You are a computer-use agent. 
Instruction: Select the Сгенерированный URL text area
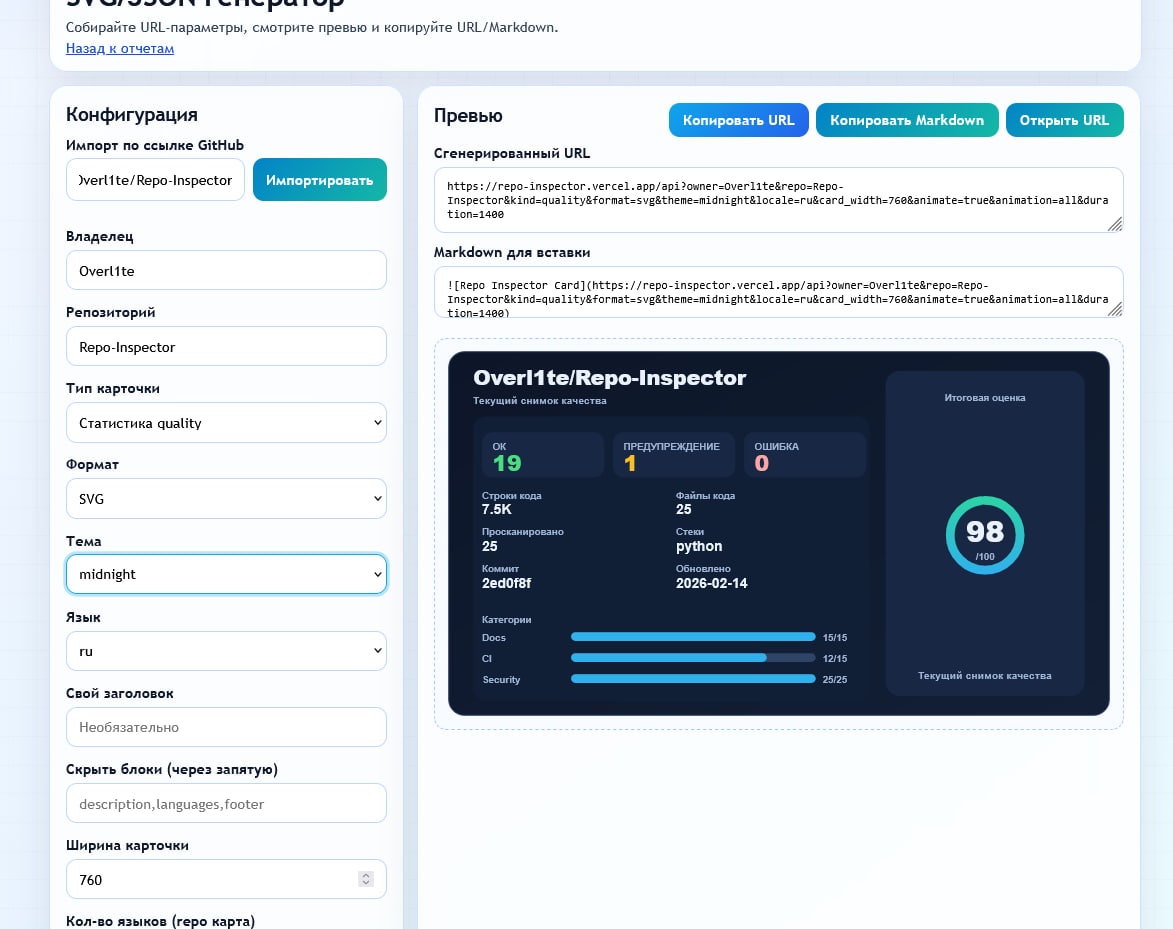pos(778,199)
